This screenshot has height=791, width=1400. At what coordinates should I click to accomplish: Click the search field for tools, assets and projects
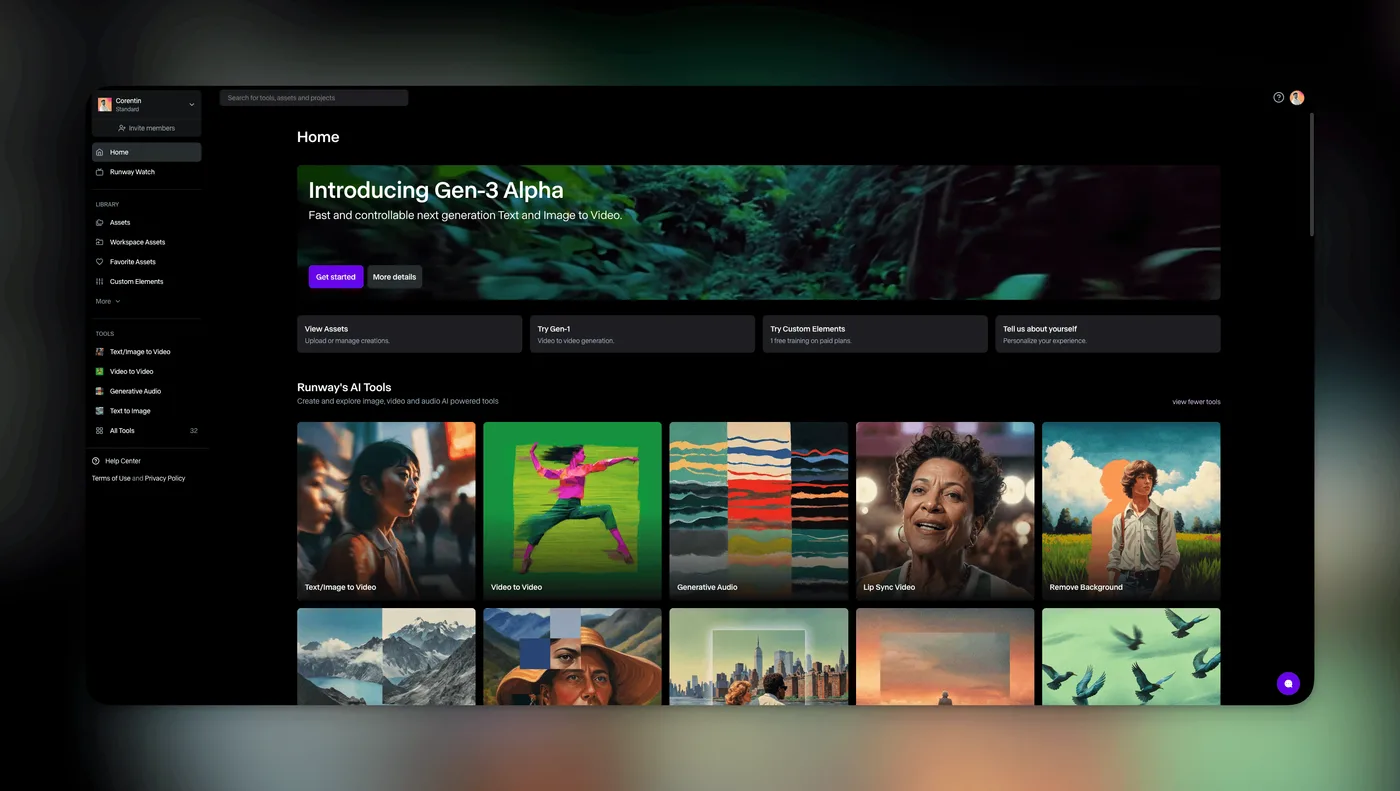point(314,98)
